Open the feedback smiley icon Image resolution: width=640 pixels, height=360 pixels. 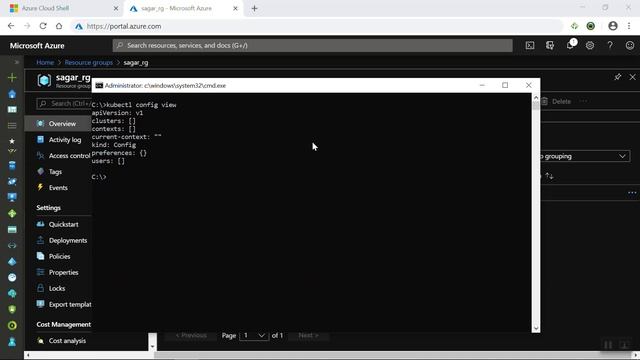click(630, 45)
